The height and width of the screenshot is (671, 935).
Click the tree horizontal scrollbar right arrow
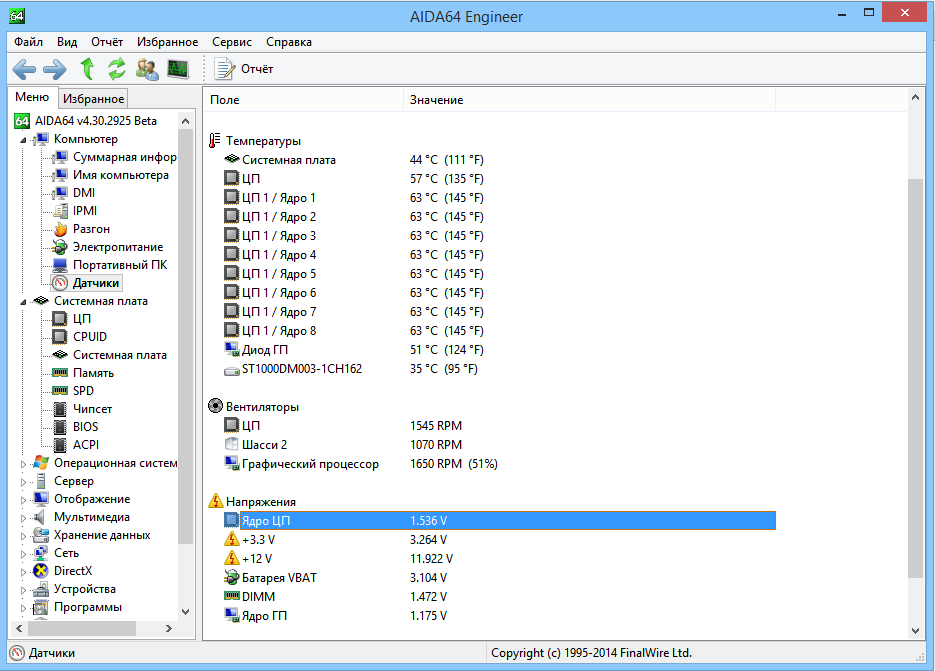point(169,628)
